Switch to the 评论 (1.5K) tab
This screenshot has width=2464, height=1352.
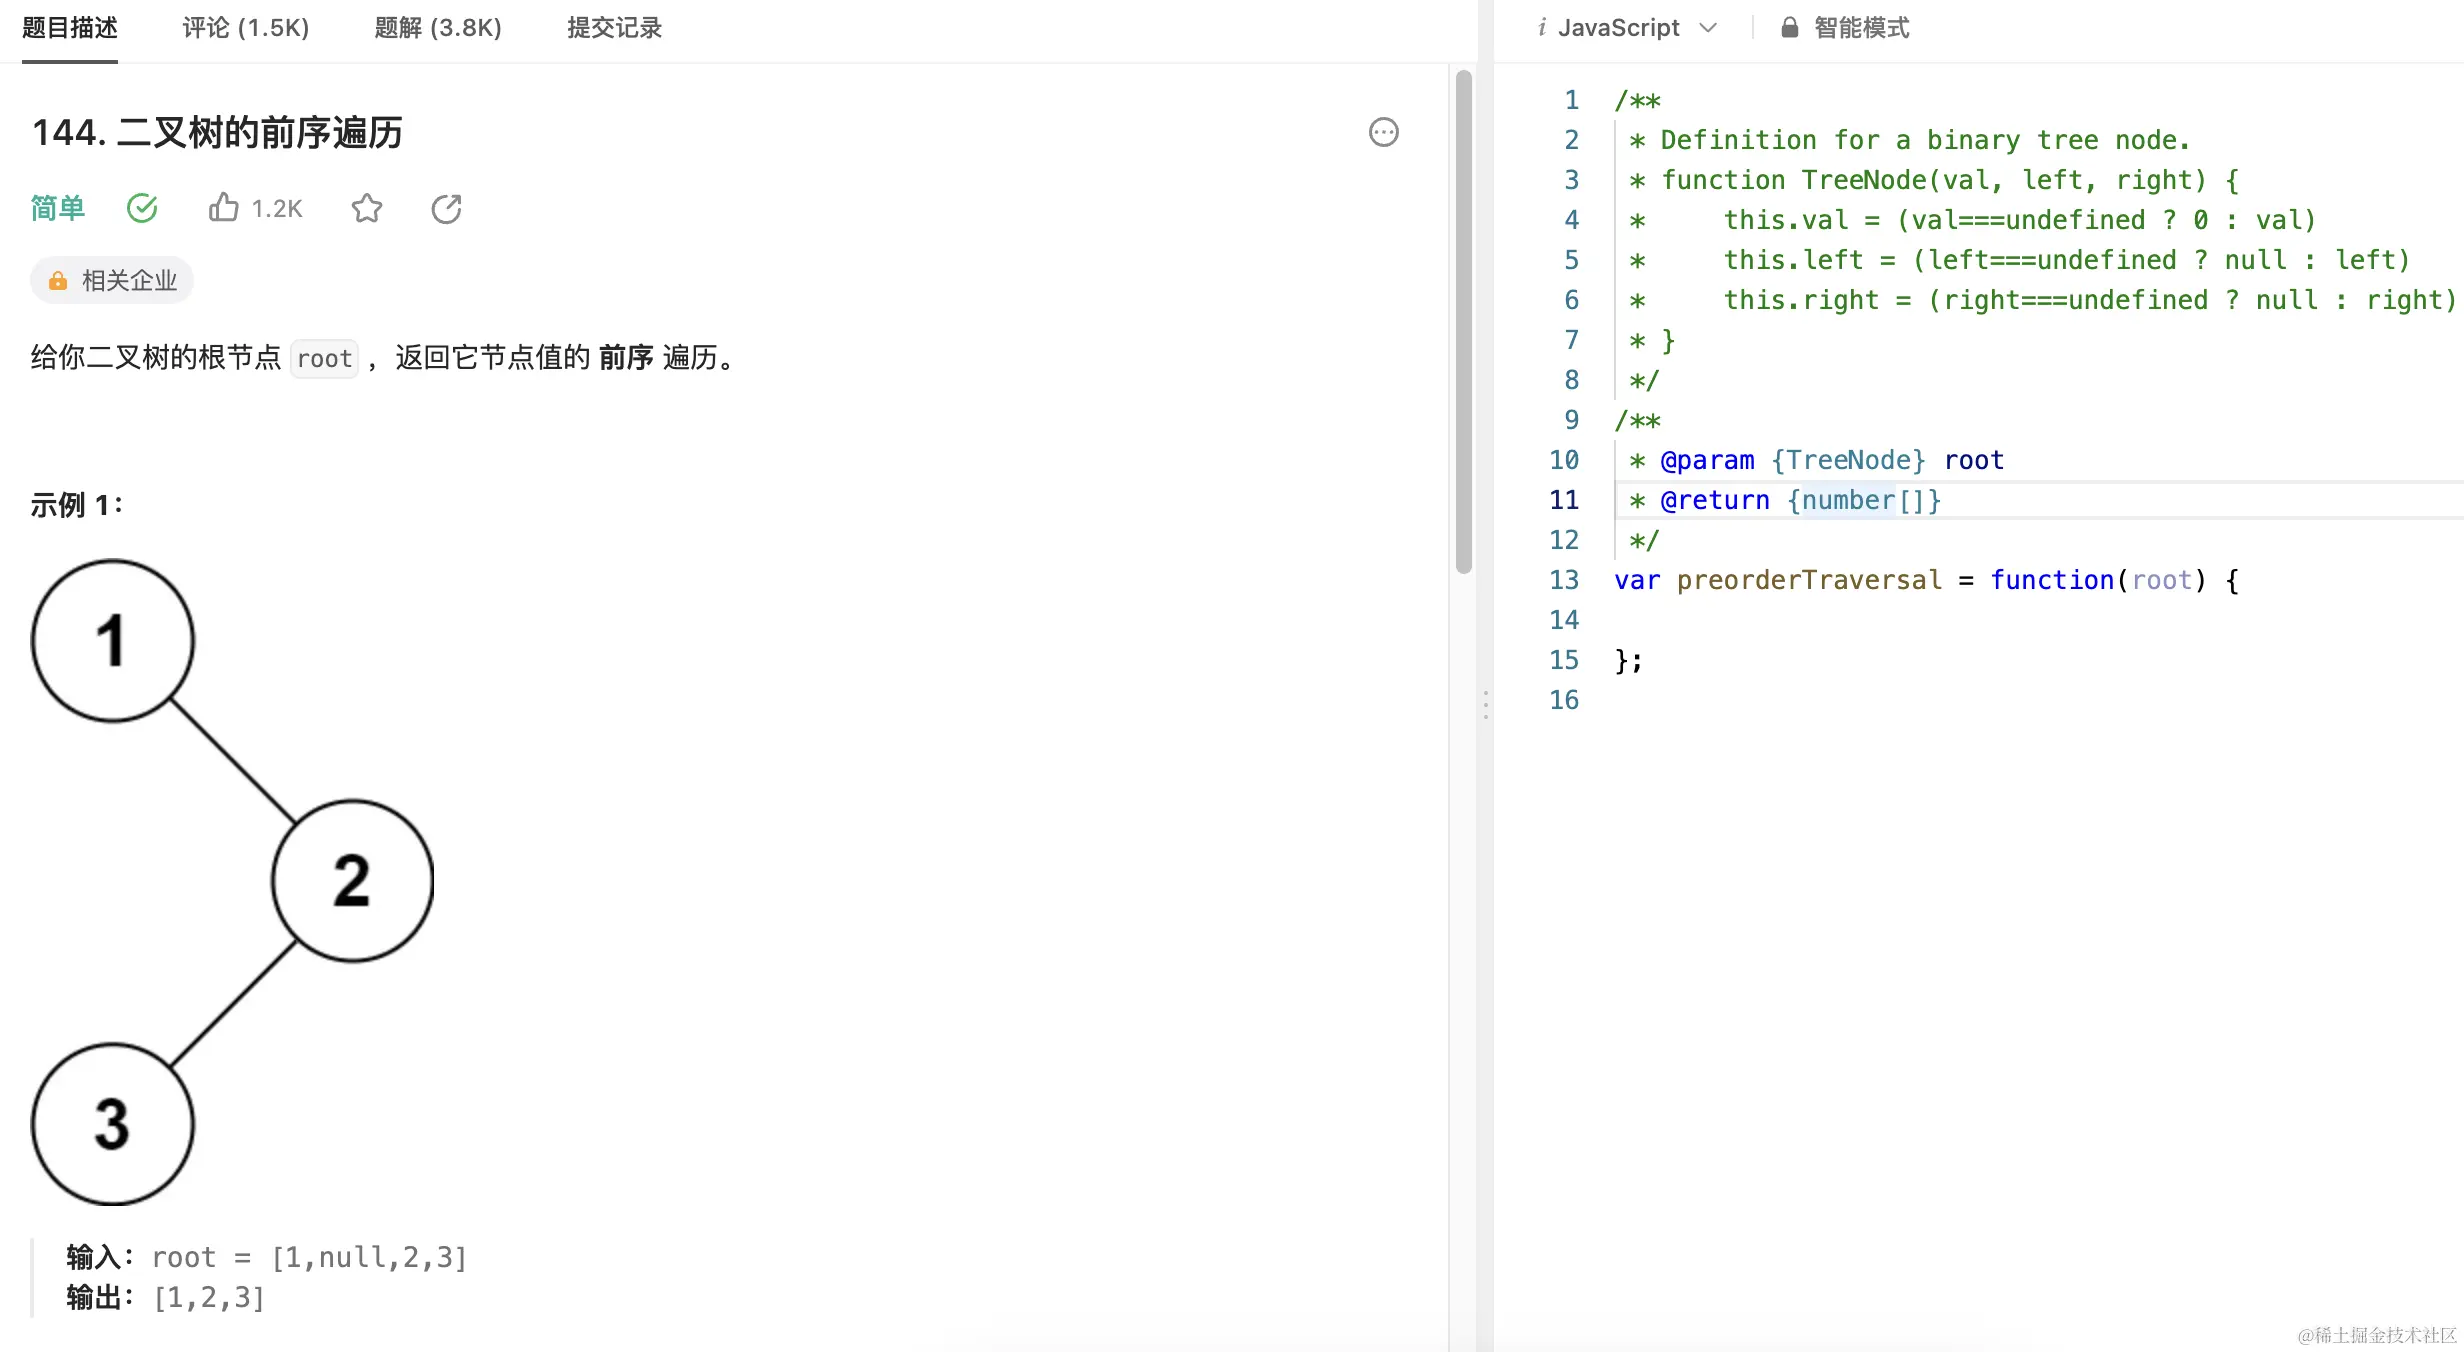246,28
